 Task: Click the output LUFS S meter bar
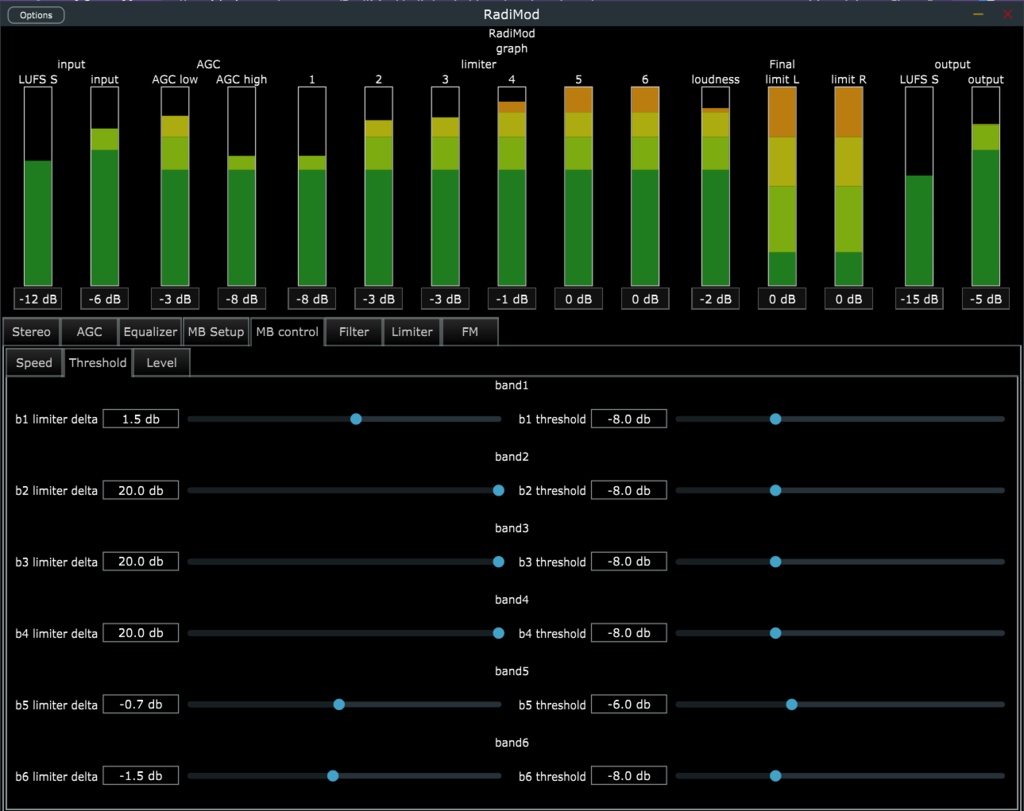point(920,186)
